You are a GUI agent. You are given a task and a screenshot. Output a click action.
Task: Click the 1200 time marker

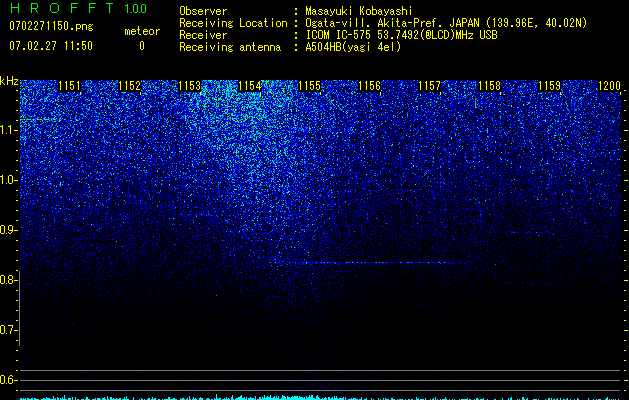tap(609, 86)
